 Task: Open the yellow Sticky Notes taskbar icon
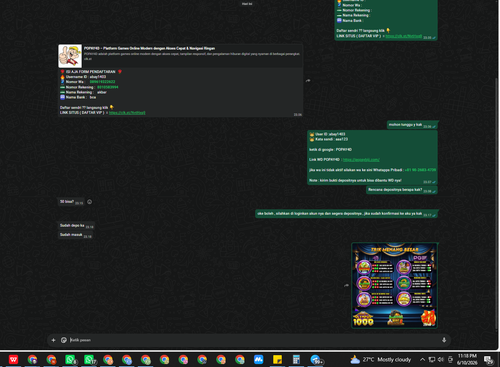[x=277, y=360]
